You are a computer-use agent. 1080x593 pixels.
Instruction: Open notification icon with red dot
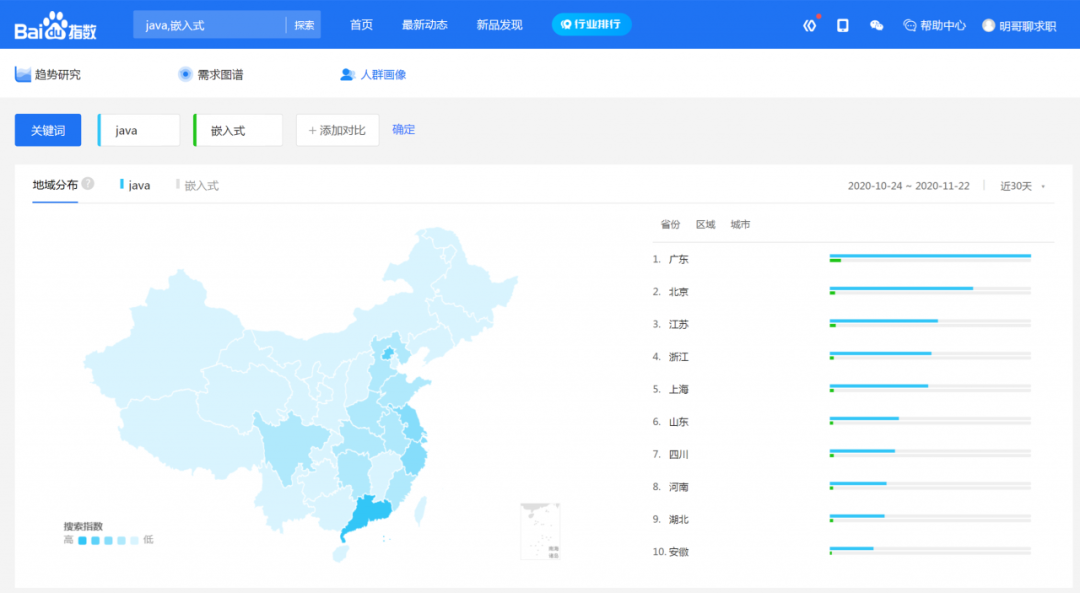point(810,25)
